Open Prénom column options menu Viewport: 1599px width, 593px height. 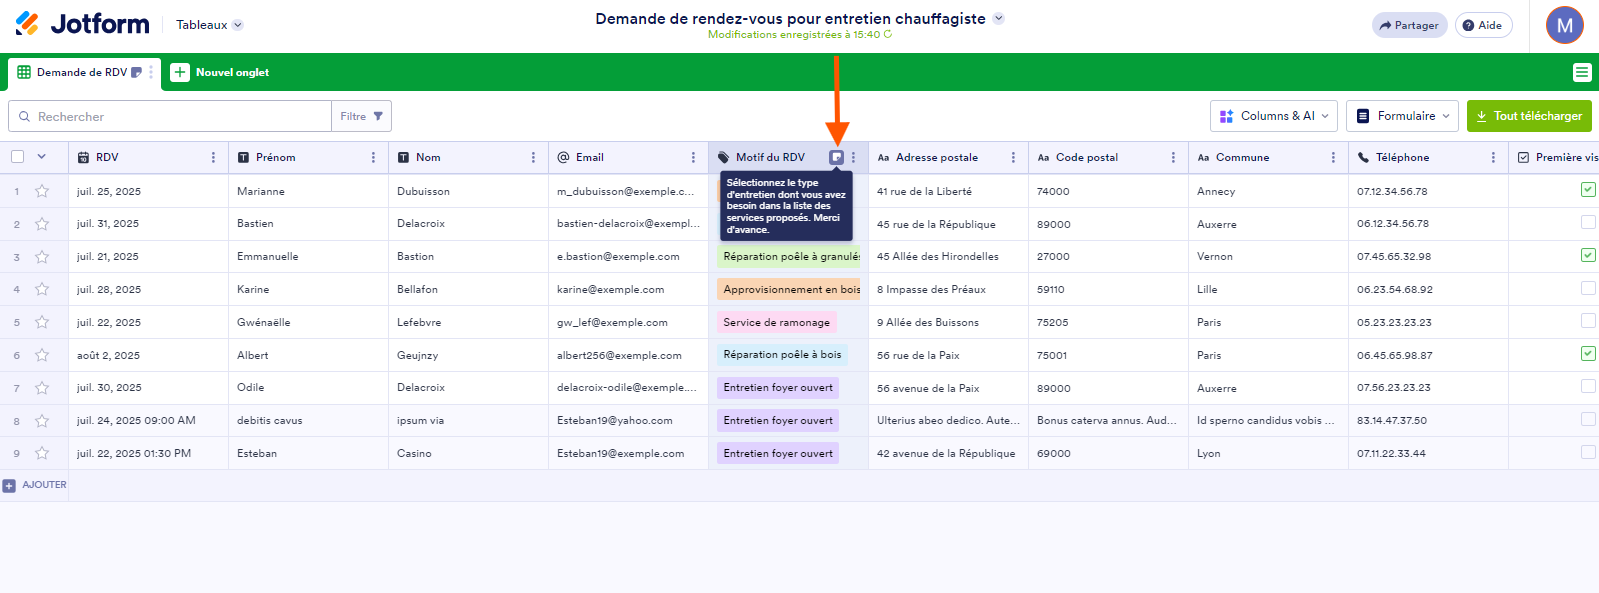pos(373,157)
